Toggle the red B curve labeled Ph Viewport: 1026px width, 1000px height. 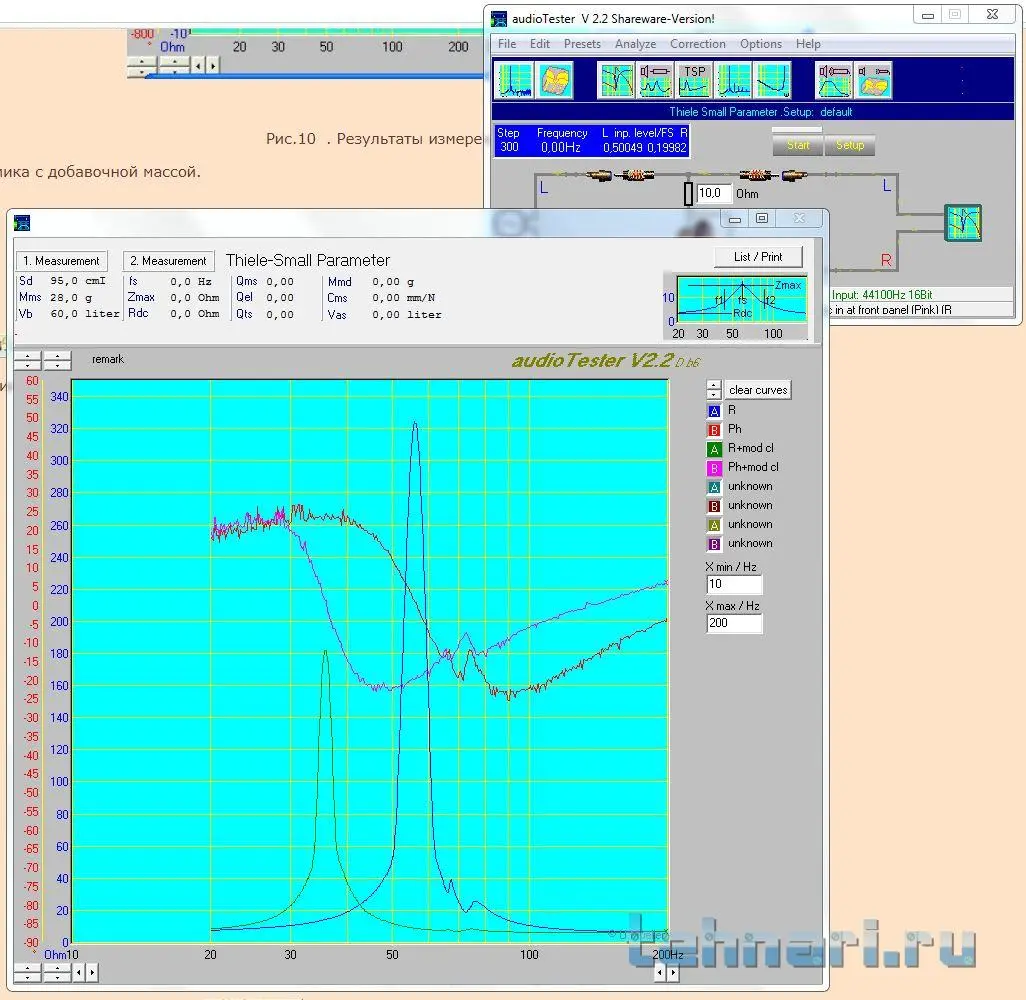[x=714, y=430]
